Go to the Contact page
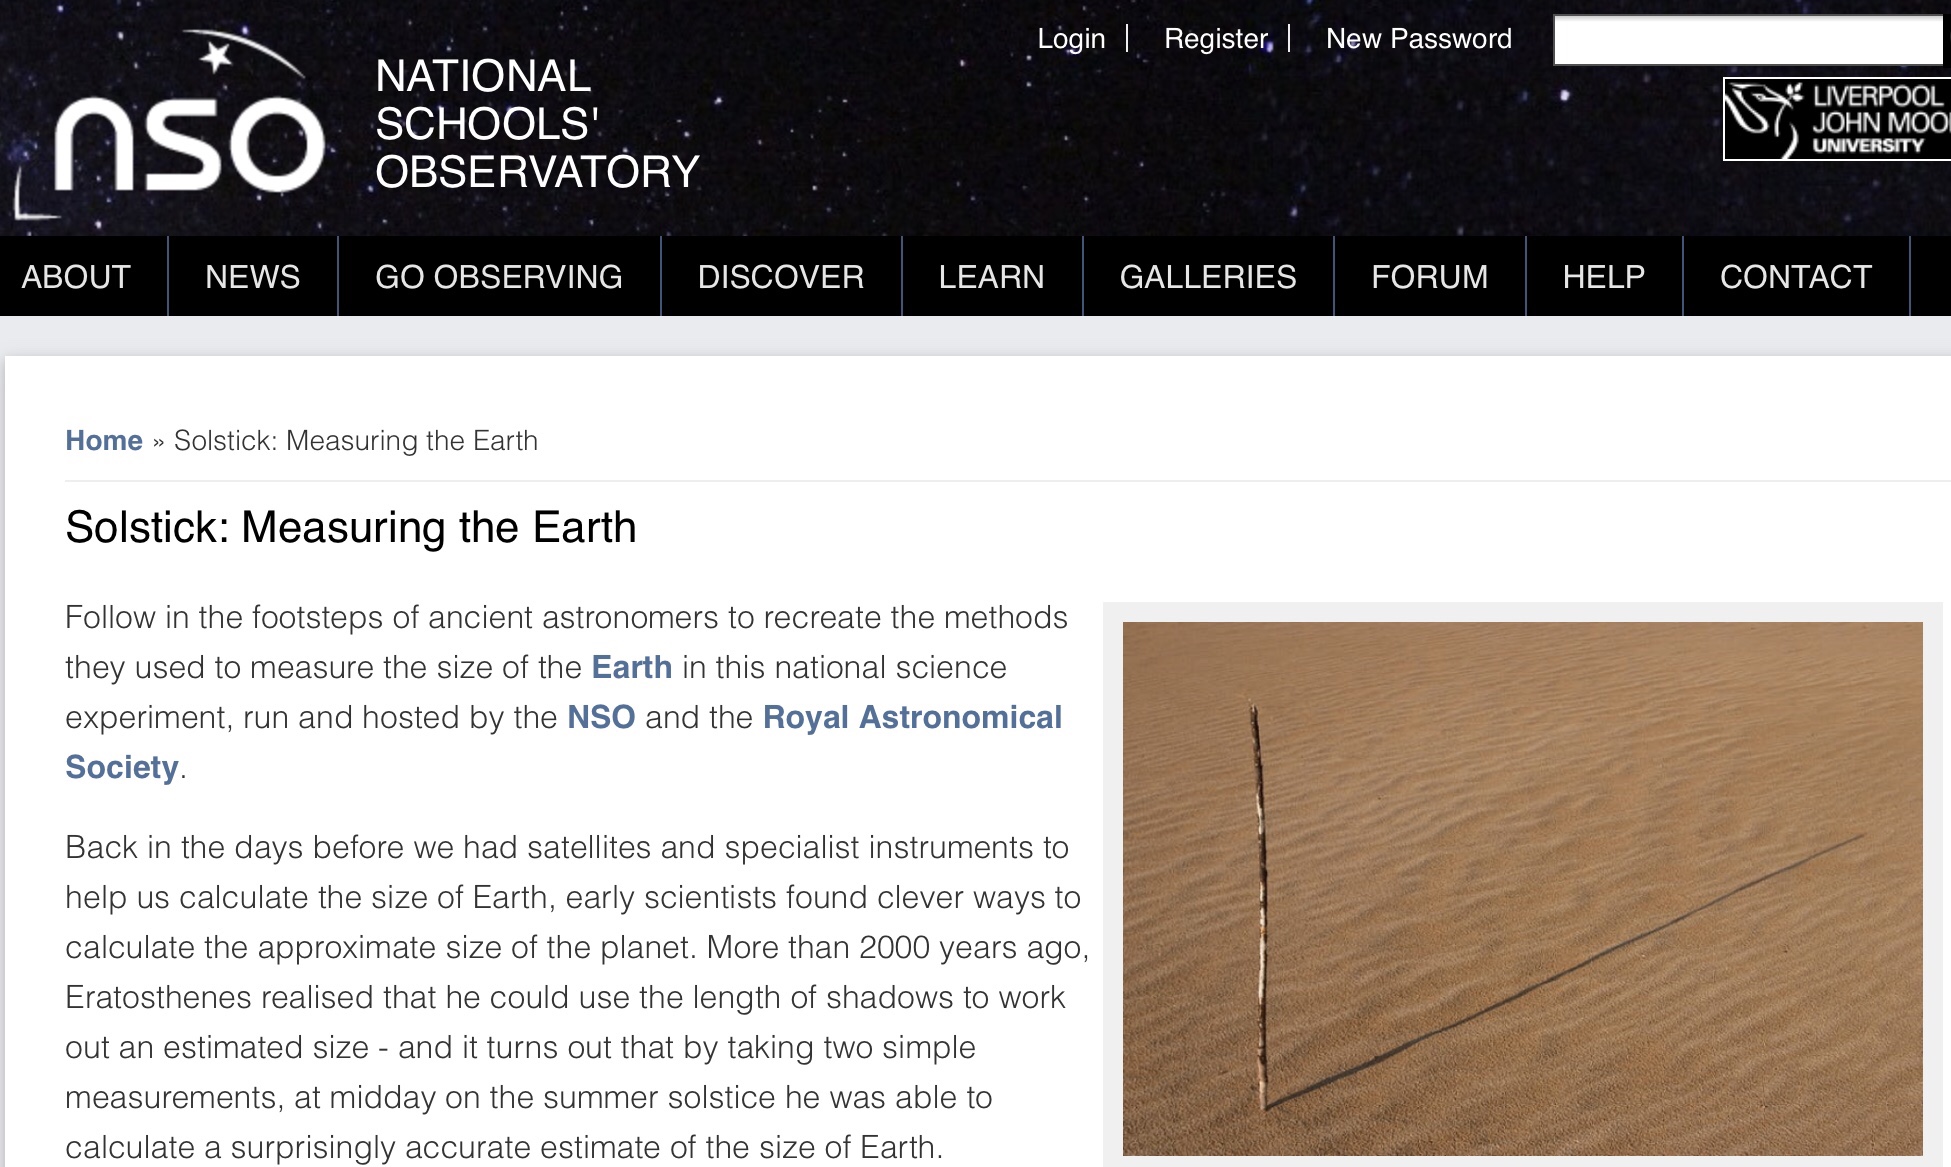The image size is (1951, 1167). click(1795, 277)
